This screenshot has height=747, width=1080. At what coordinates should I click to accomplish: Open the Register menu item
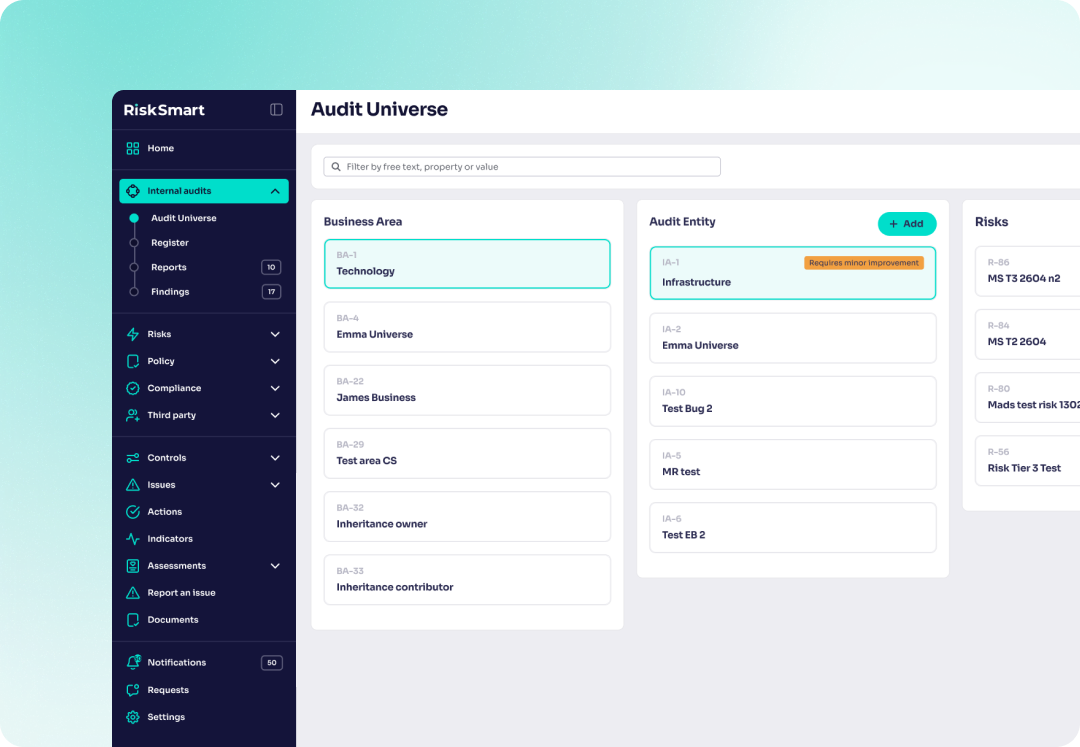[169, 242]
